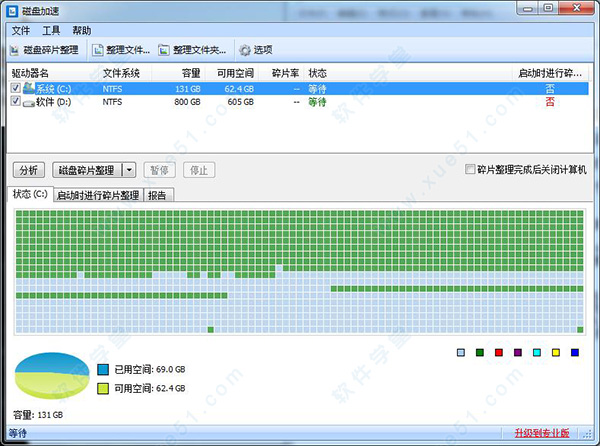600x446 pixels.
Task: Click the 可用空间: 62.4 GB label
Action: (x=150, y=389)
